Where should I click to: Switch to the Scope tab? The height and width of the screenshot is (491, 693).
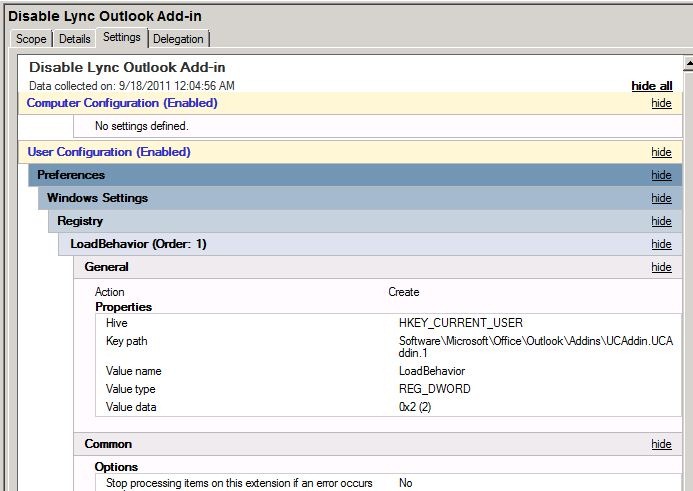click(x=31, y=39)
